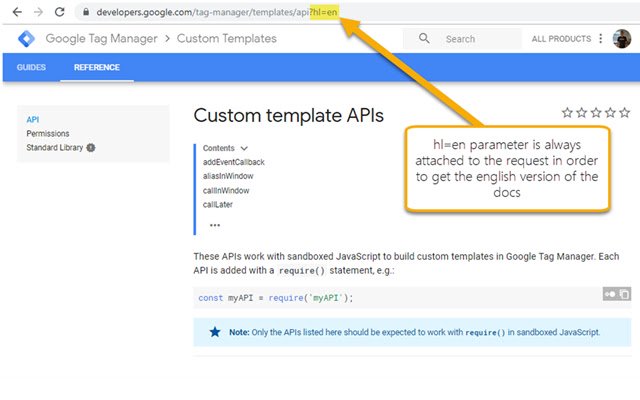Collapse the Contents chevron

244,148
